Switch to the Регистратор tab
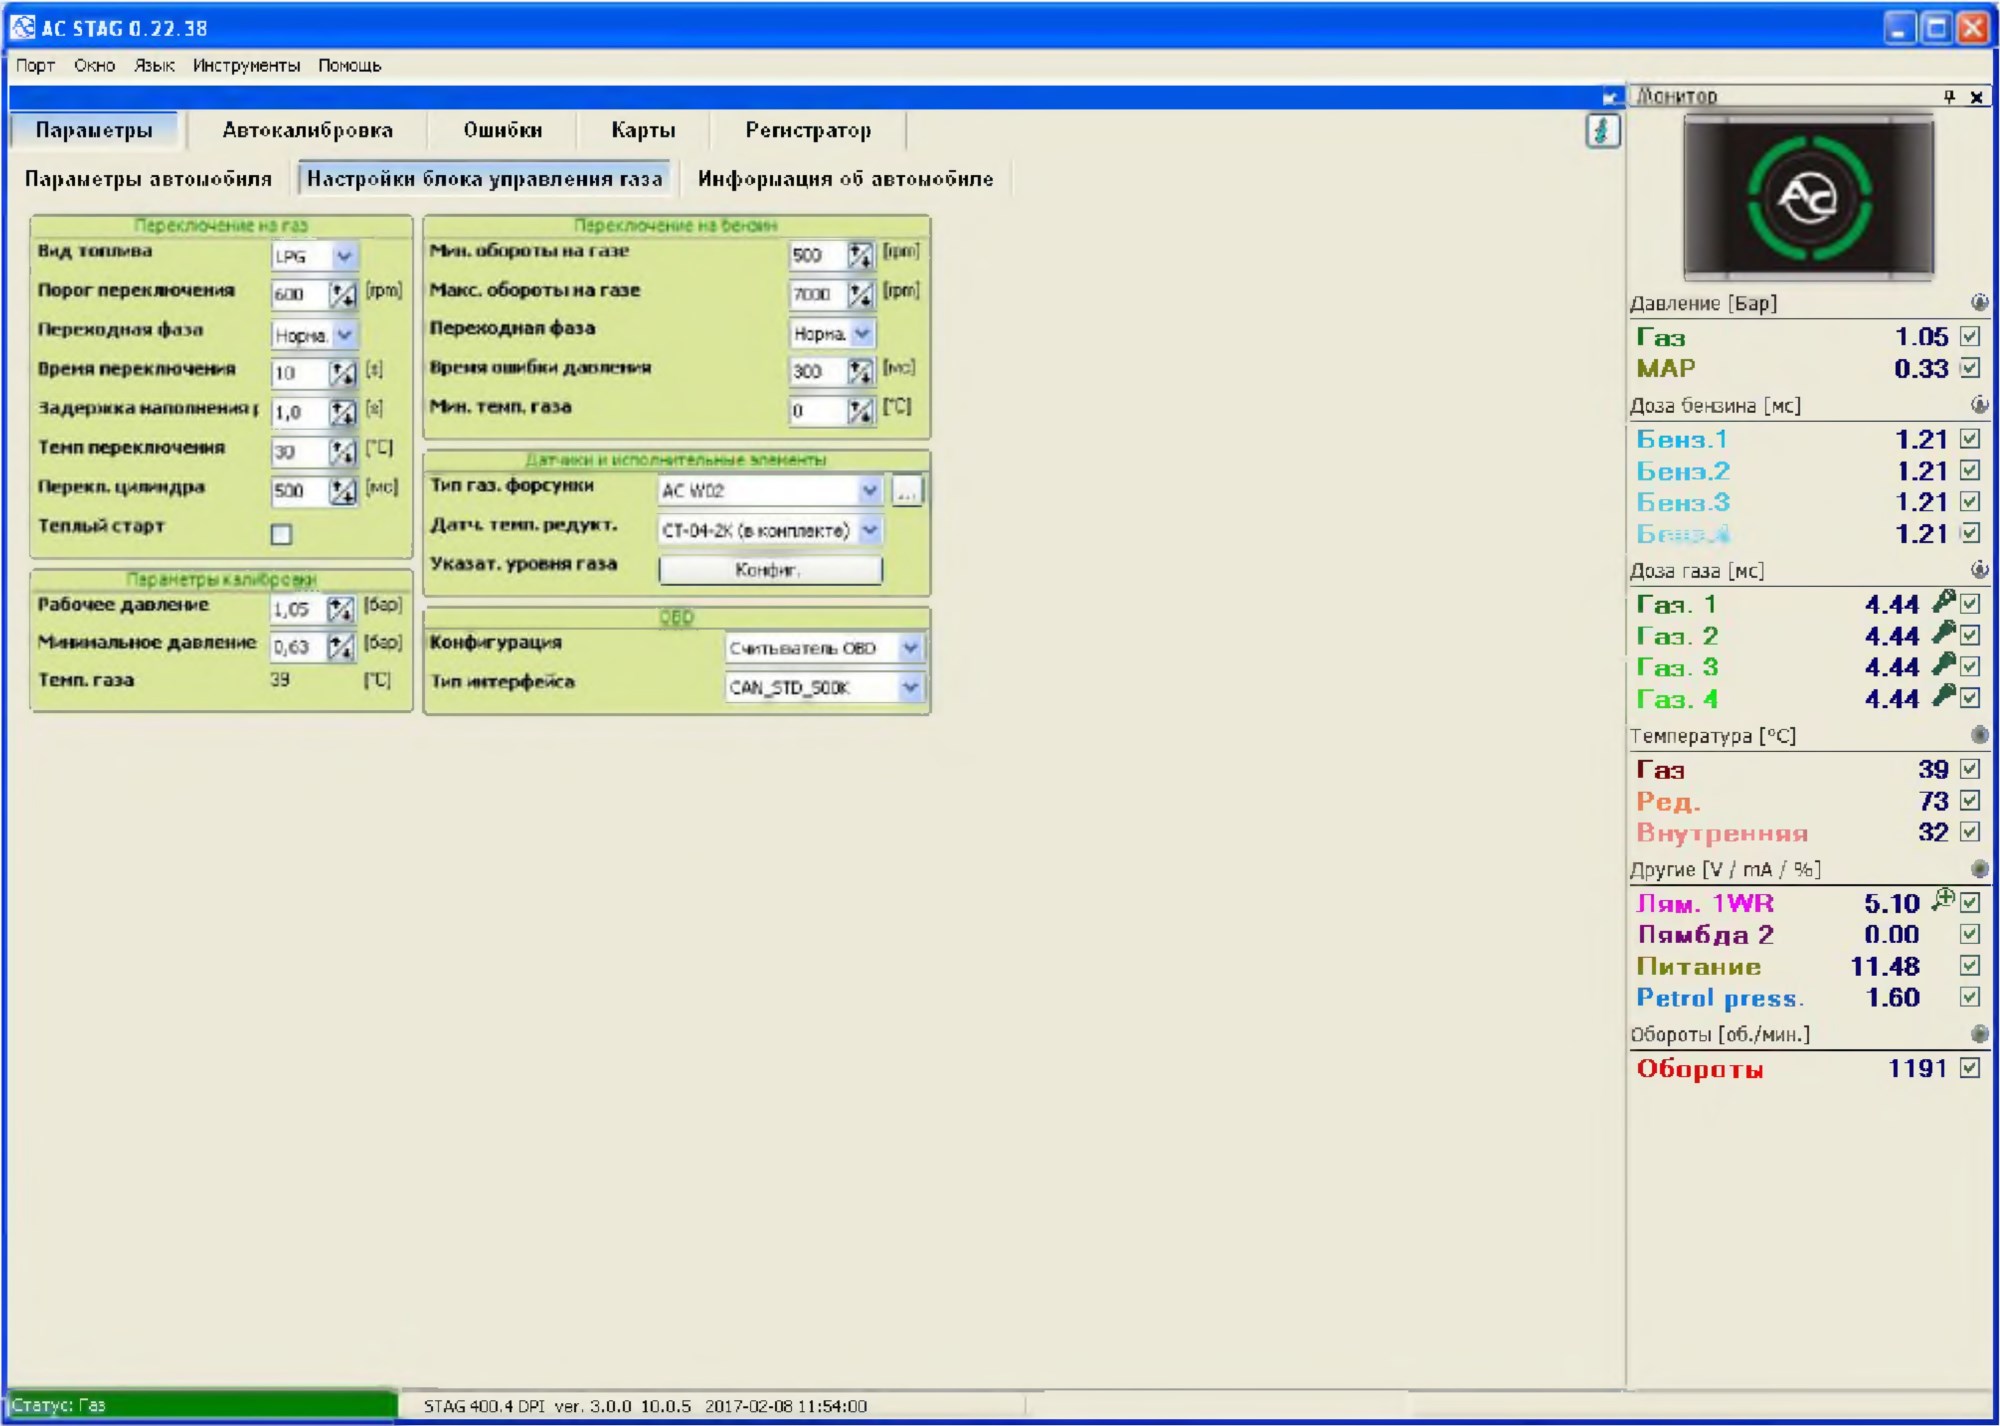 [808, 130]
